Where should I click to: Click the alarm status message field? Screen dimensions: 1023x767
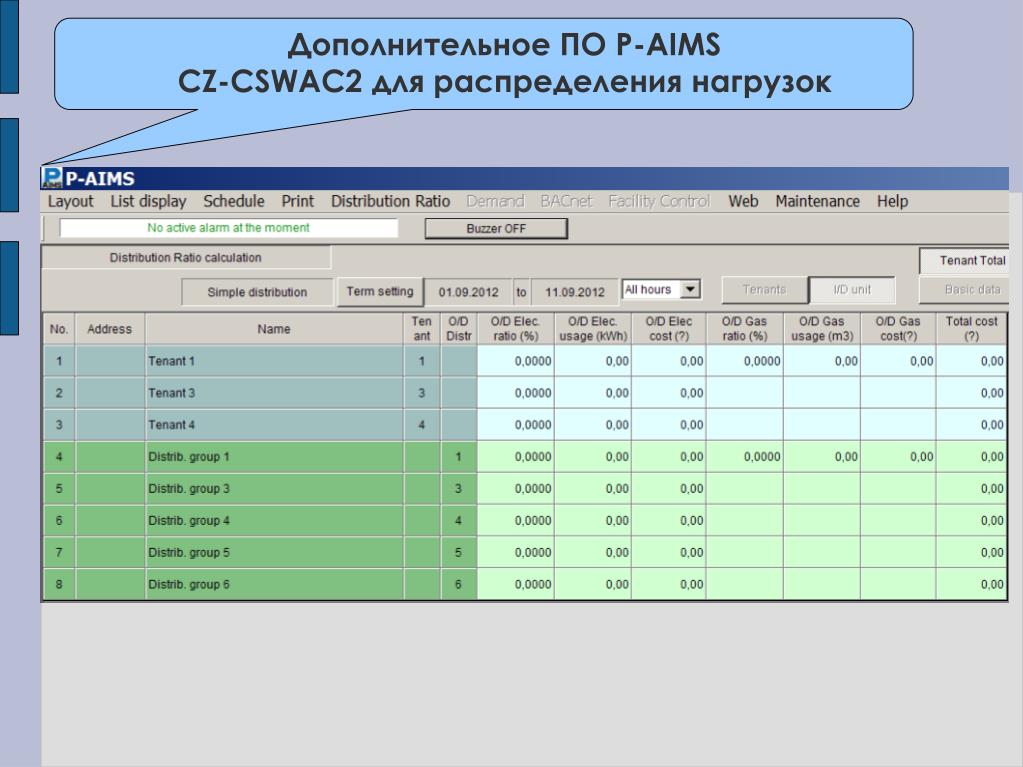[228, 228]
